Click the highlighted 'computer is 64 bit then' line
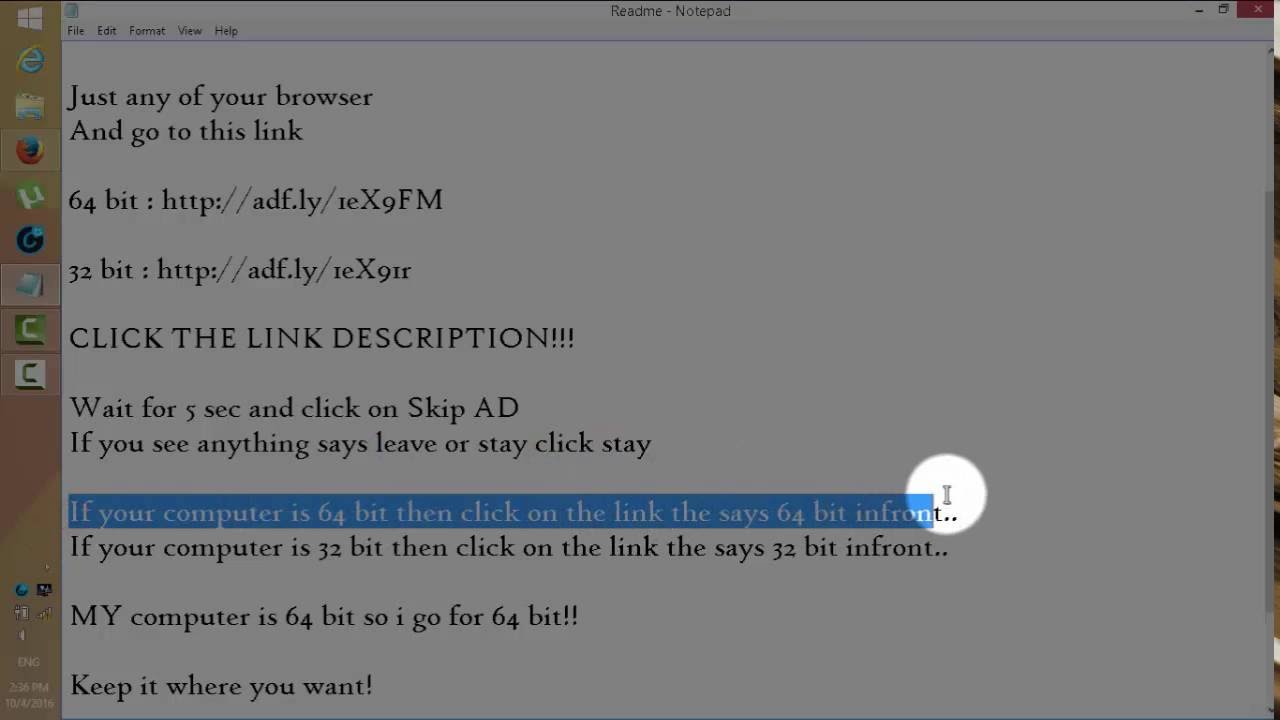The height and width of the screenshot is (720, 1280). (512, 512)
